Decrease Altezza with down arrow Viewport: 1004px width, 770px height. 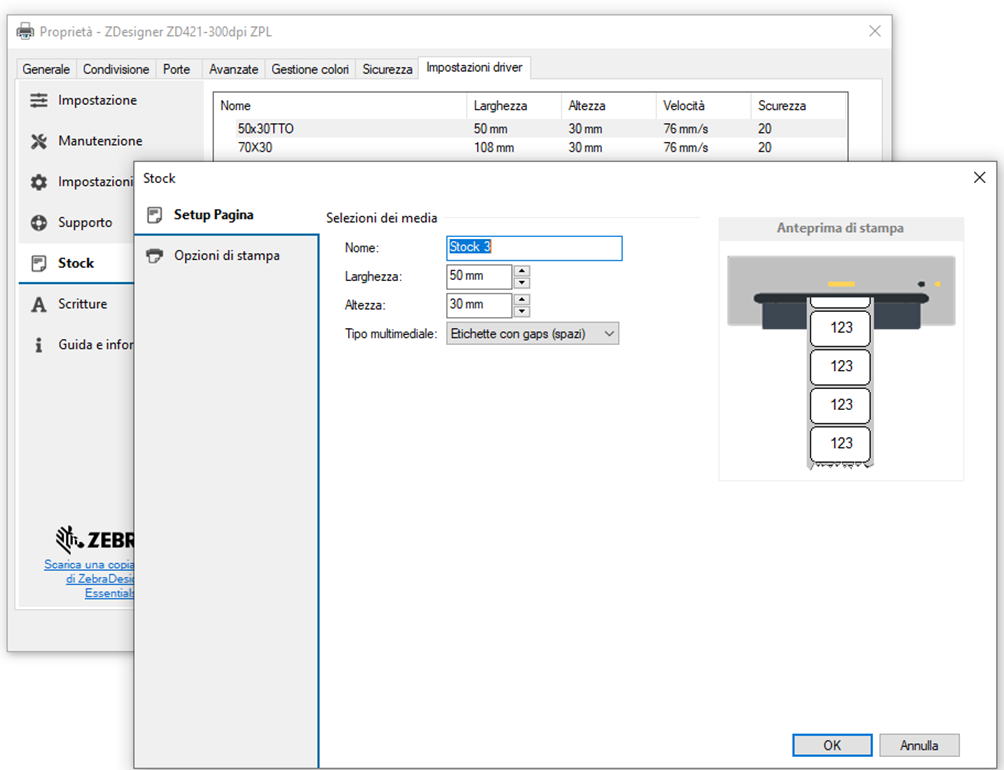point(521,311)
